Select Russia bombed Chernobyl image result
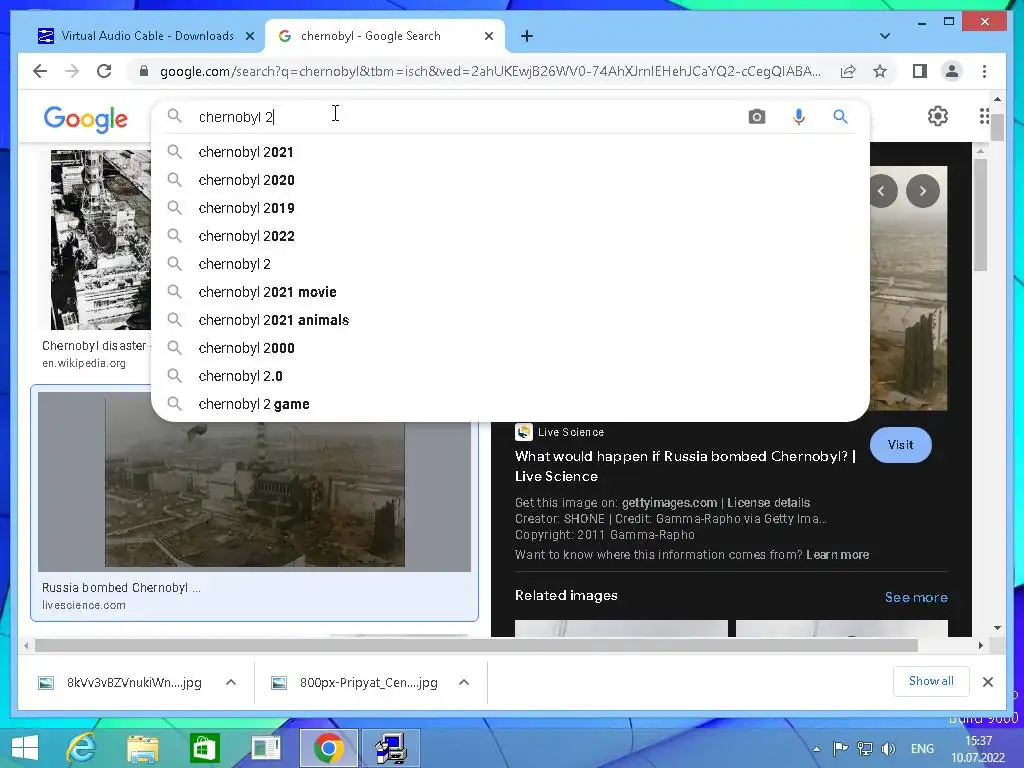The height and width of the screenshot is (768, 1024). pos(254,502)
